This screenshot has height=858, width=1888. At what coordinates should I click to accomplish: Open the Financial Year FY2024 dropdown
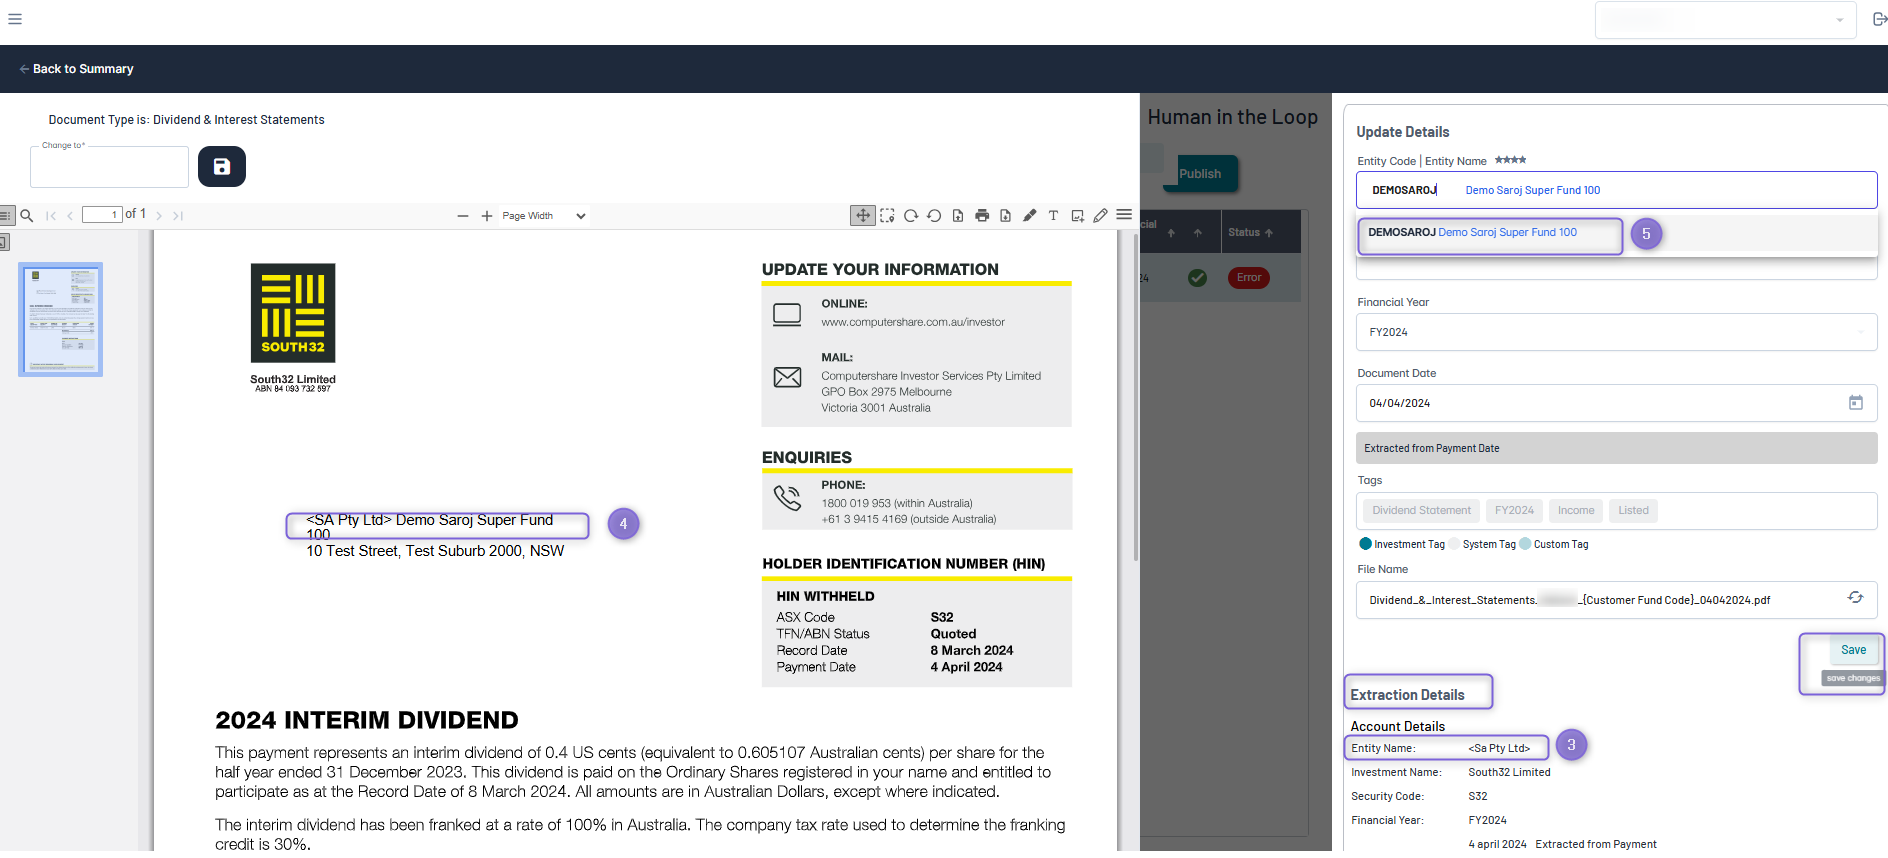pos(1616,332)
